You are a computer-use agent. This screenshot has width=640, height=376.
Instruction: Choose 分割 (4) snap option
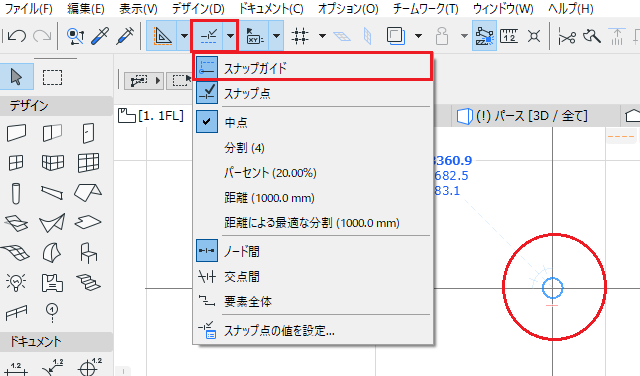click(313, 147)
